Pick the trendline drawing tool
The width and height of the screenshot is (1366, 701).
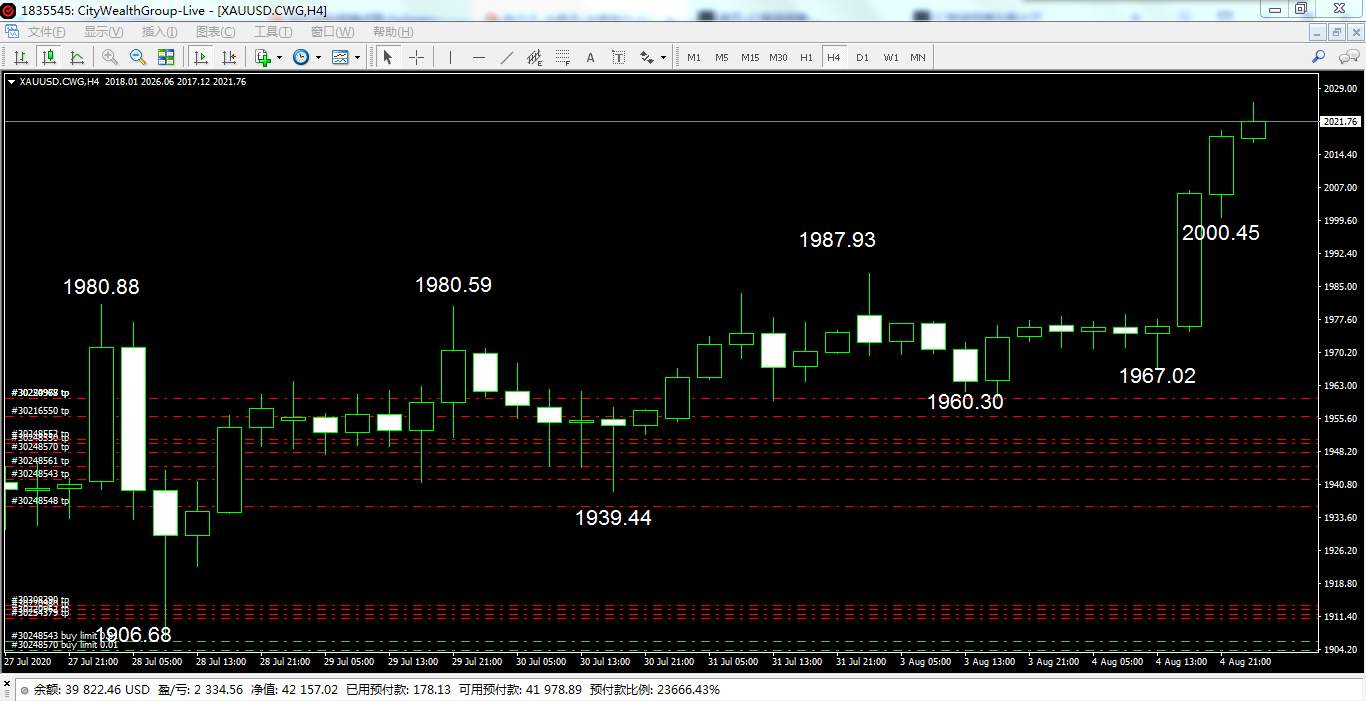(507, 57)
